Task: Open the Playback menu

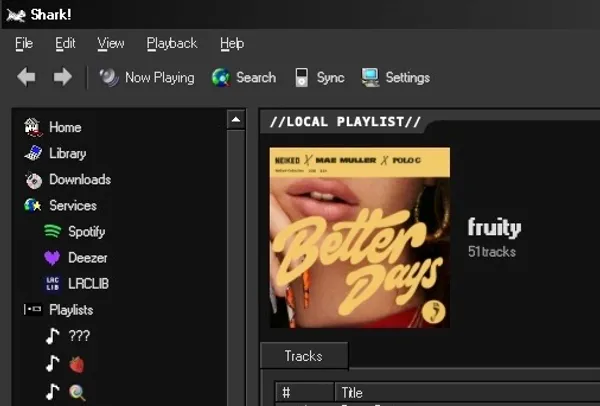Action: 172,43
